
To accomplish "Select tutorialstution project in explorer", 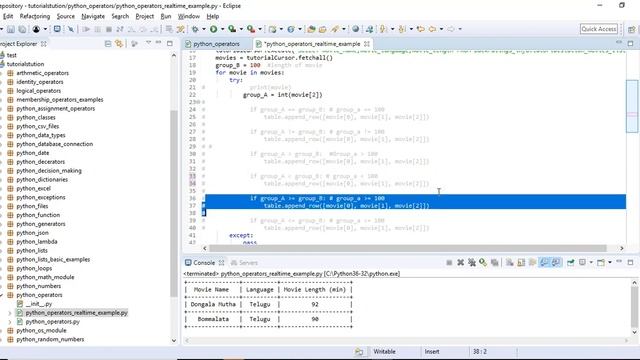I will (x=25, y=64).
